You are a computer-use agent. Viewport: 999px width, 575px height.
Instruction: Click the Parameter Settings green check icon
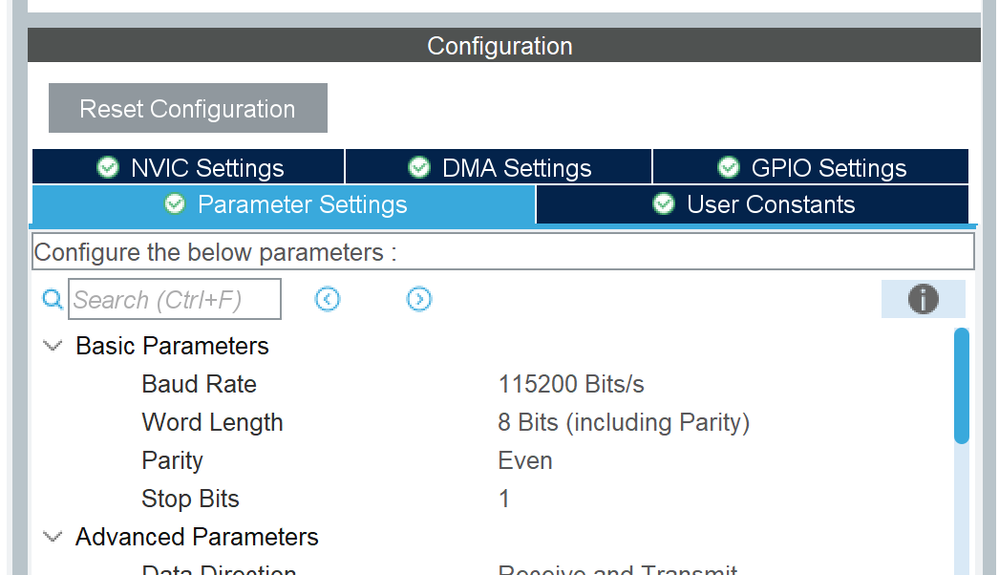pos(175,204)
